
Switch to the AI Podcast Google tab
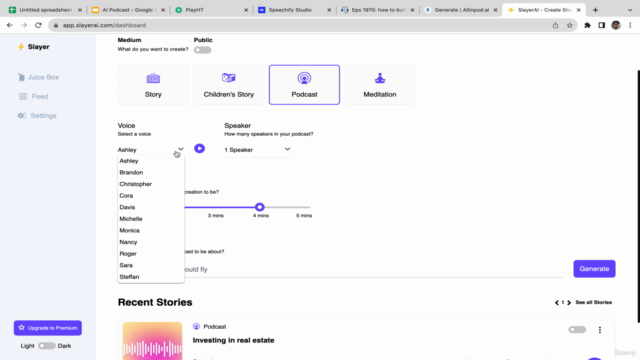point(128,10)
